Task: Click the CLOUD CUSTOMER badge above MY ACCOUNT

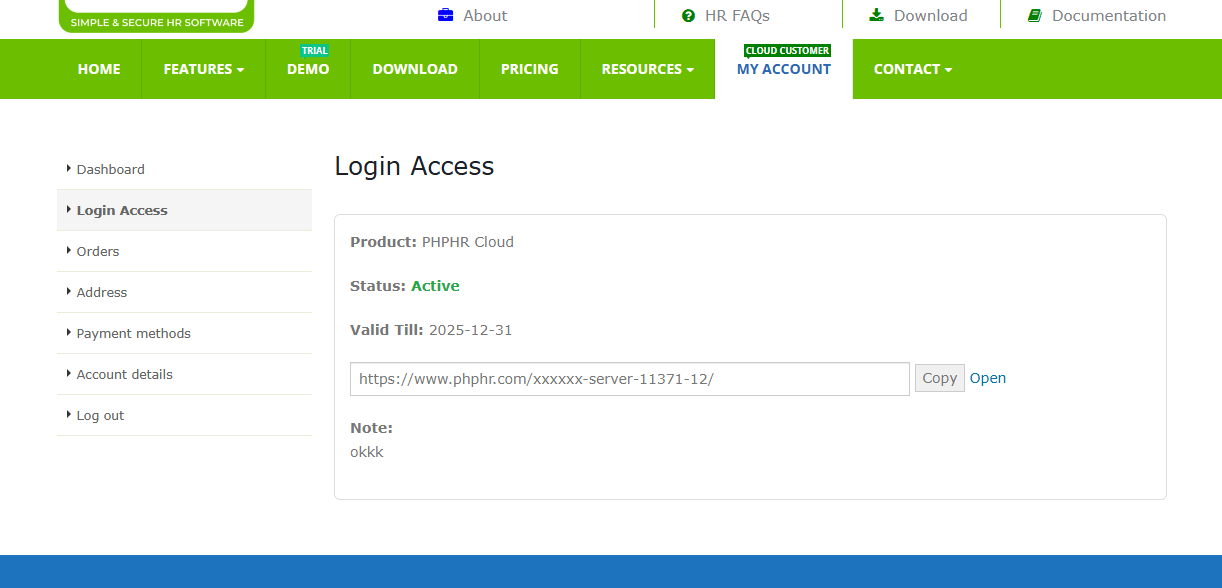Action: tap(786, 50)
